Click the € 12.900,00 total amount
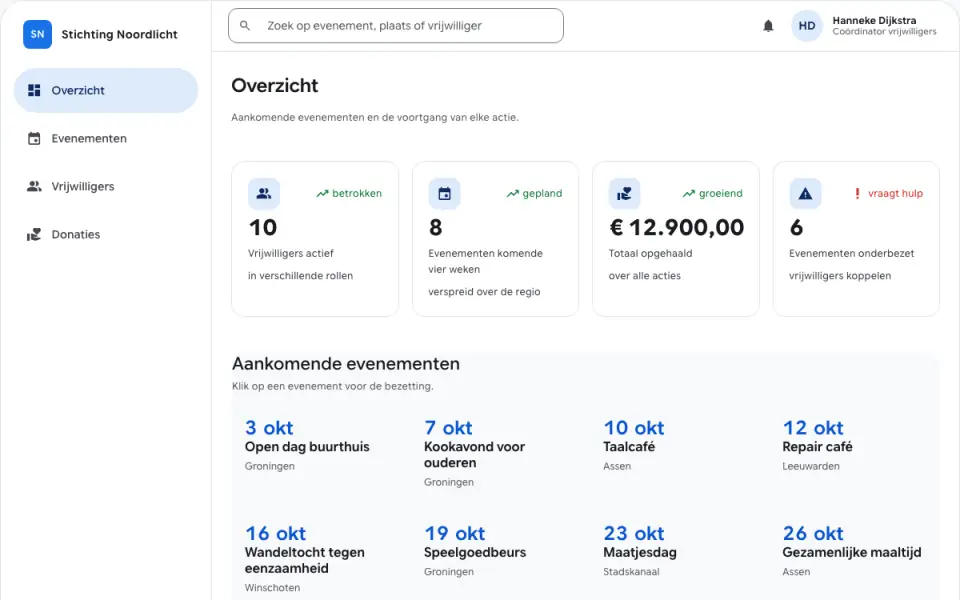The height and width of the screenshot is (600, 960). [x=677, y=228]
